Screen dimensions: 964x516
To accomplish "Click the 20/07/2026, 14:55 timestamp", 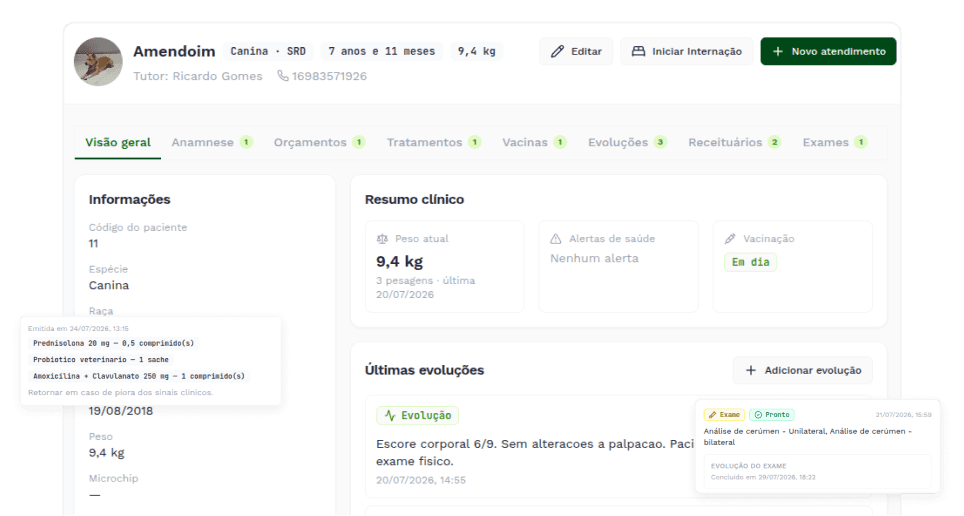I will 421,480.
